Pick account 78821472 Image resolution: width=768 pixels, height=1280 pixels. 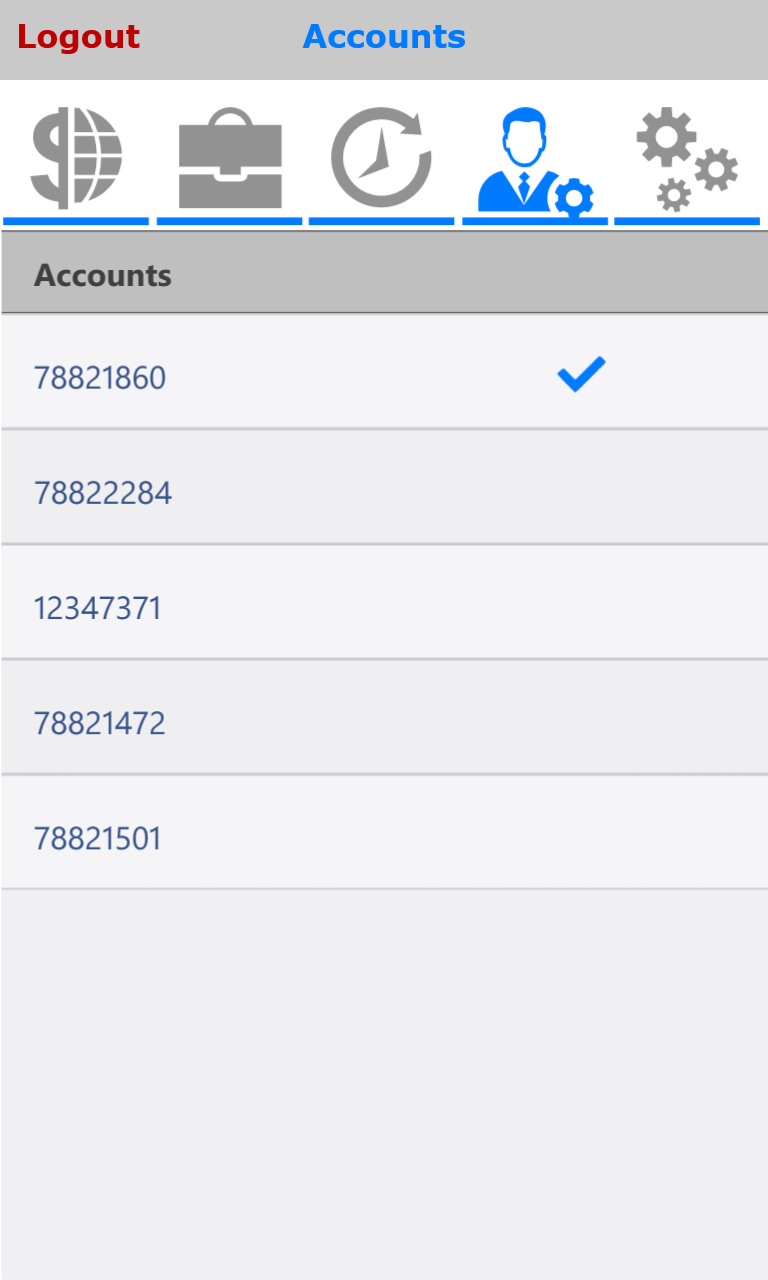pos(100,723)
